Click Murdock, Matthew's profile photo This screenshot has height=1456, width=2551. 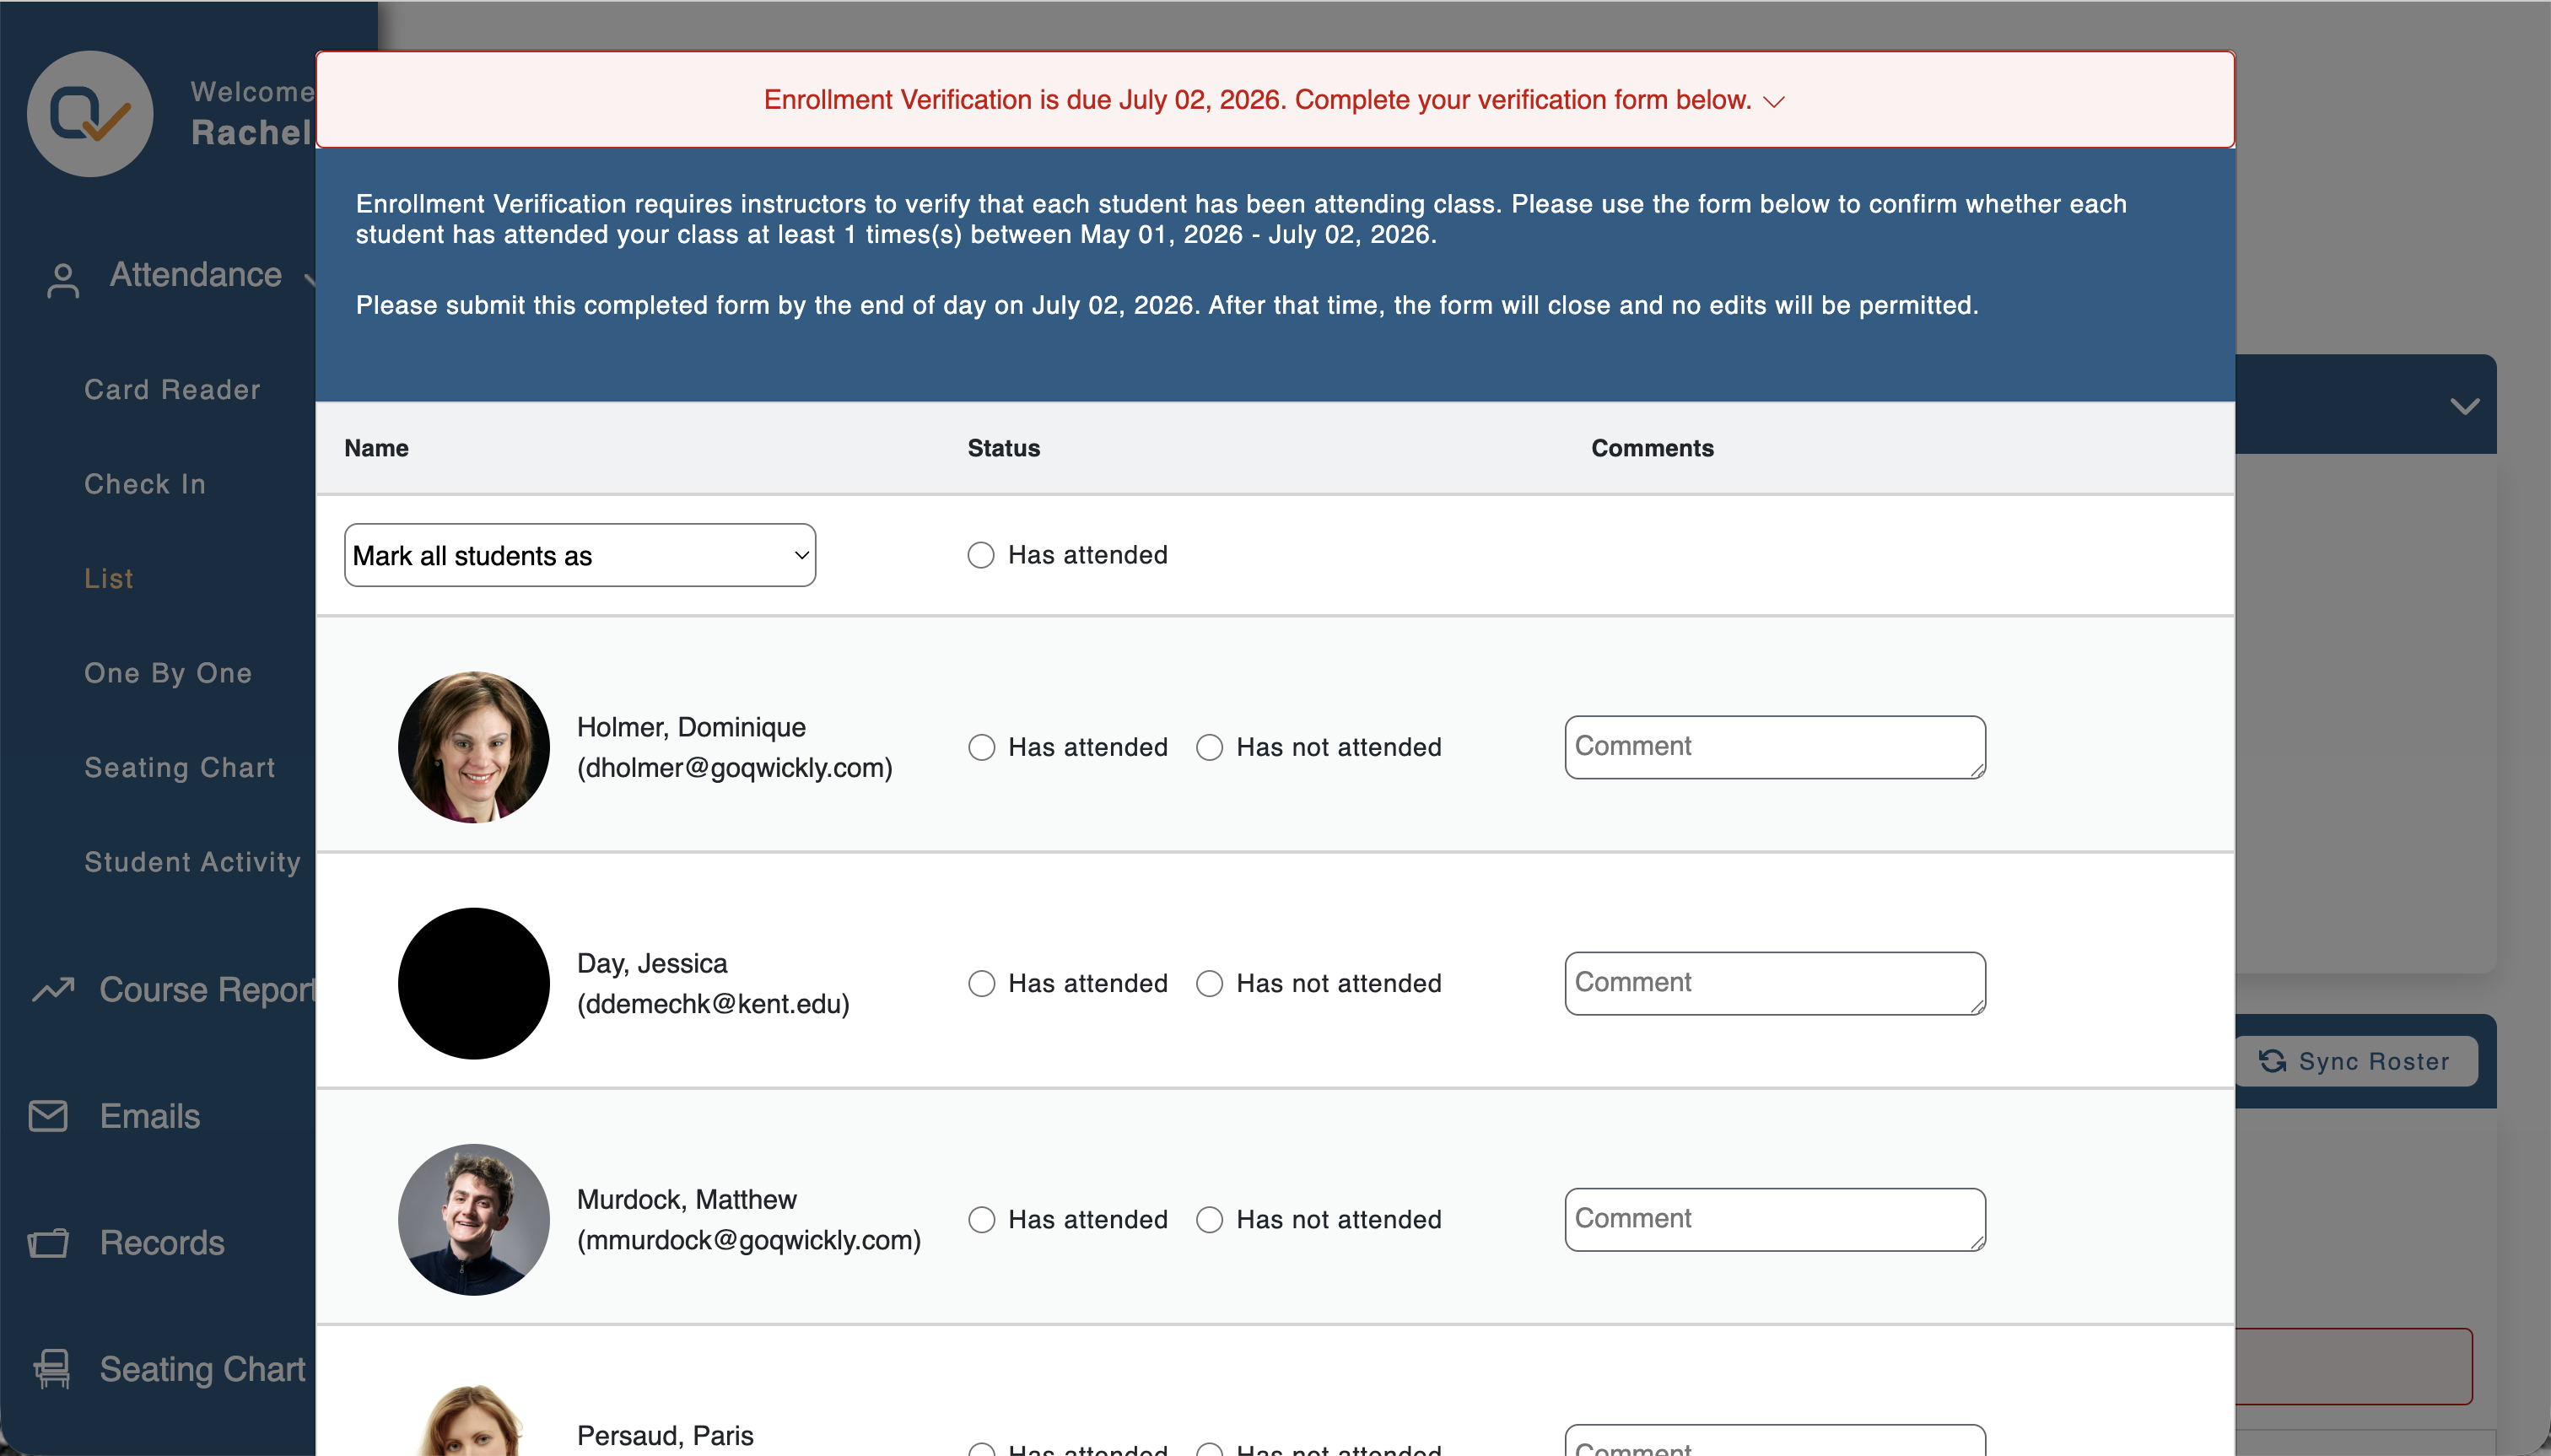click(474, 1219)
